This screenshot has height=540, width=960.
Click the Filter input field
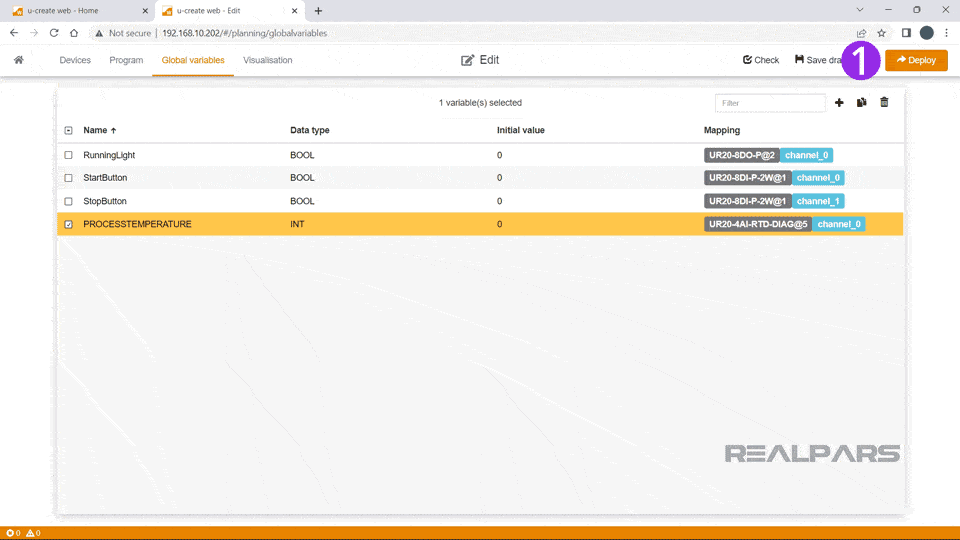(x=770, y=103)
